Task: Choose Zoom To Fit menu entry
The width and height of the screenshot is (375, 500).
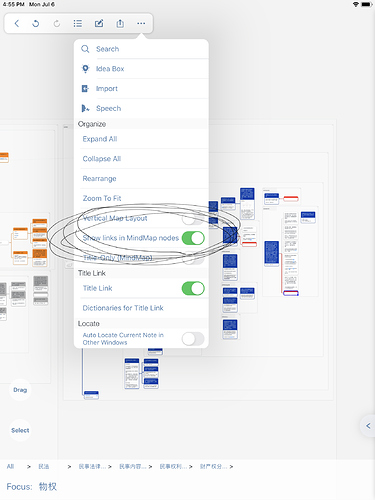Action: 141,198
